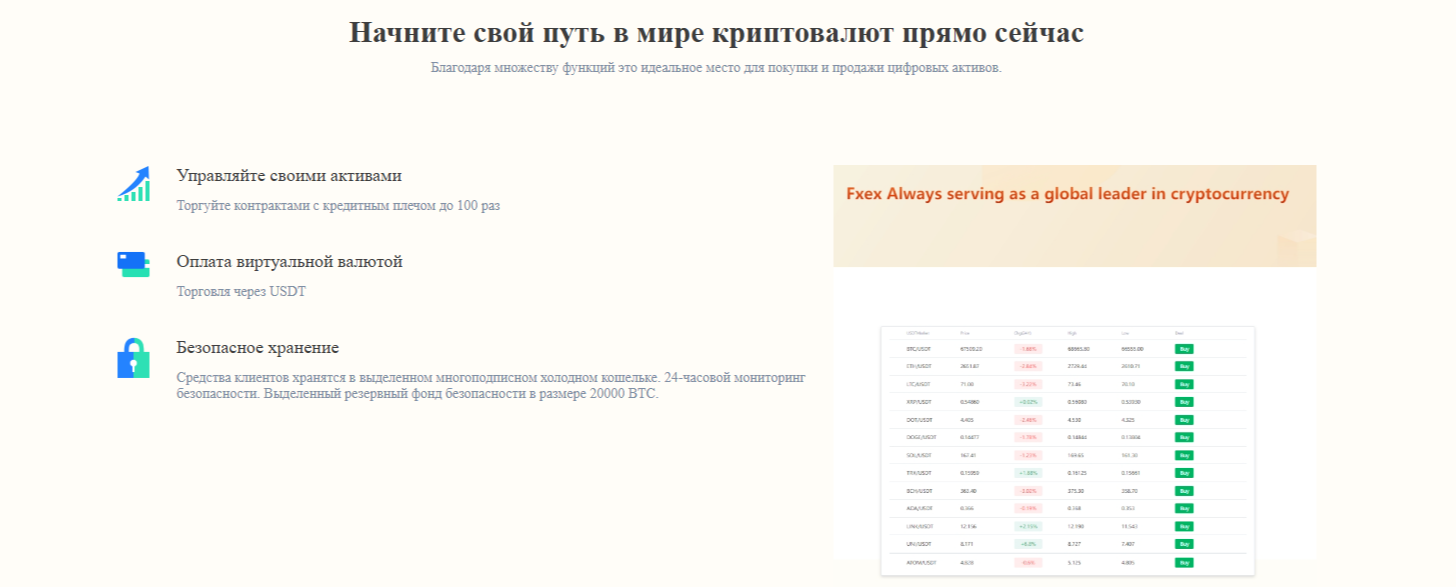This screenshot has height=587, width=1456.
Task: Click the green change badge in XRP/USDT row
Action: pyautogui.click(x=1028, y=402)
